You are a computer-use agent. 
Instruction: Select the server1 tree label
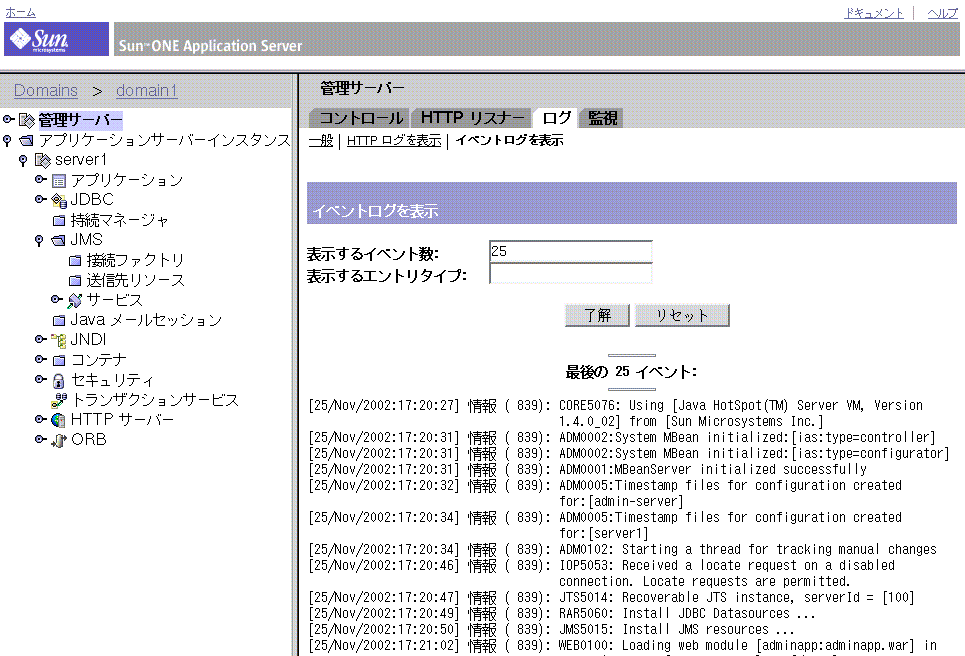81,160
